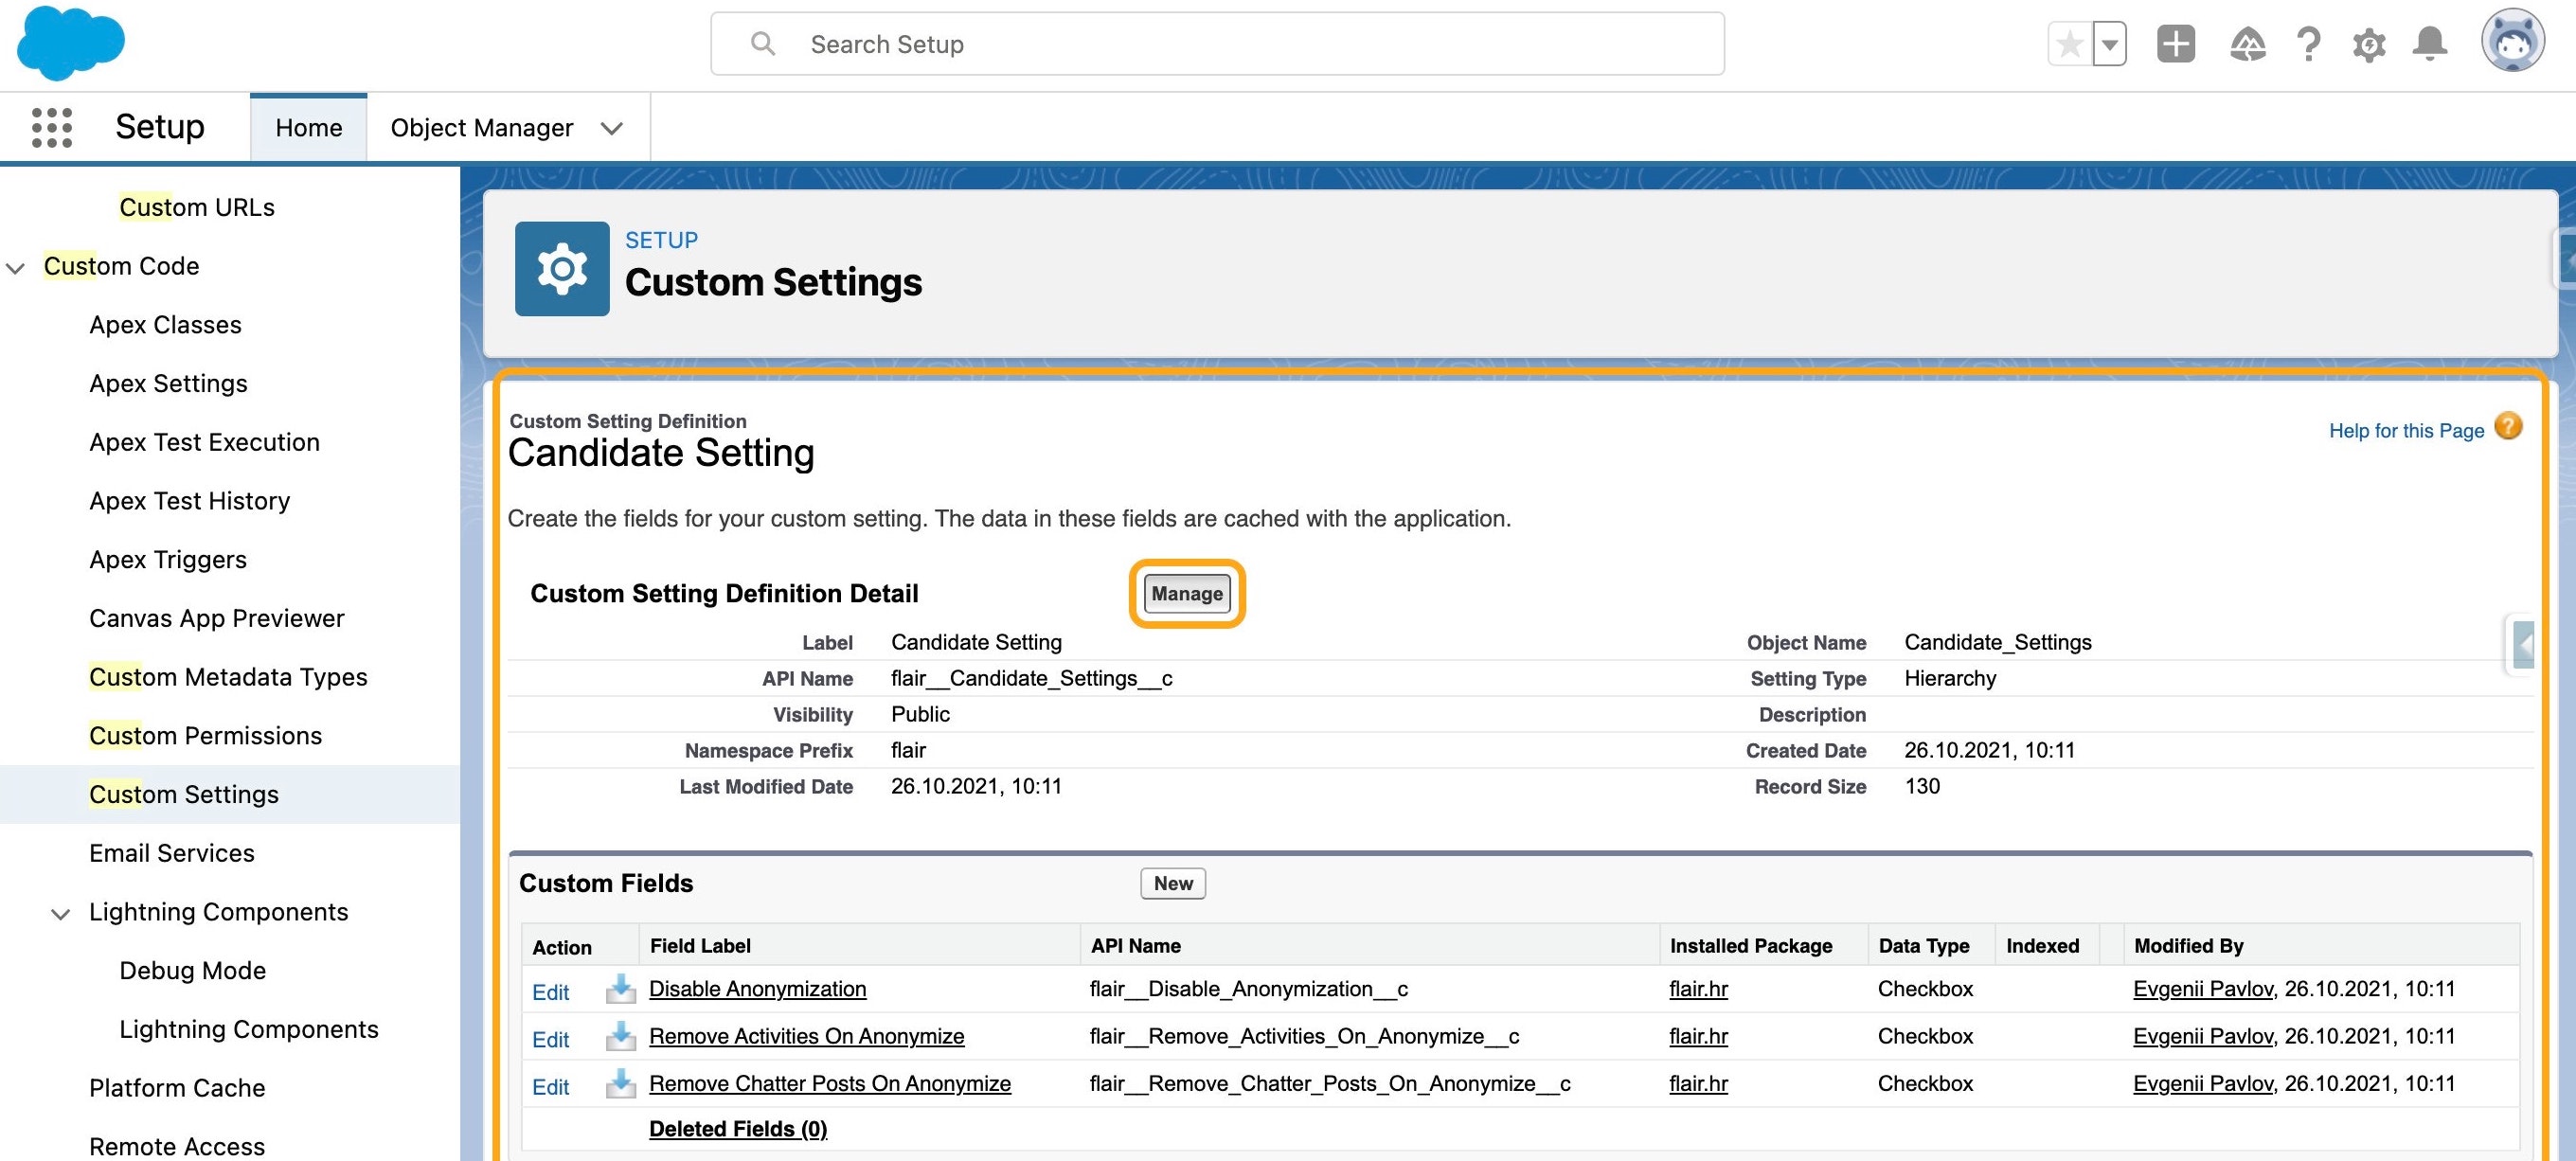
Task: Open the App Launcher dots grid
Action: click(x=52, y=128)
